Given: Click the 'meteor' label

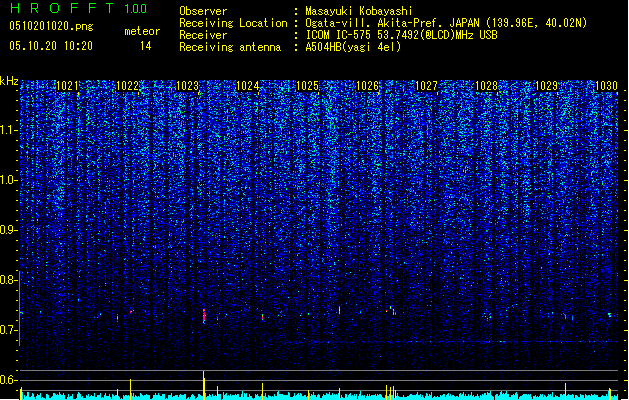Looking at the screenshot, I should (x=142, y=31).
